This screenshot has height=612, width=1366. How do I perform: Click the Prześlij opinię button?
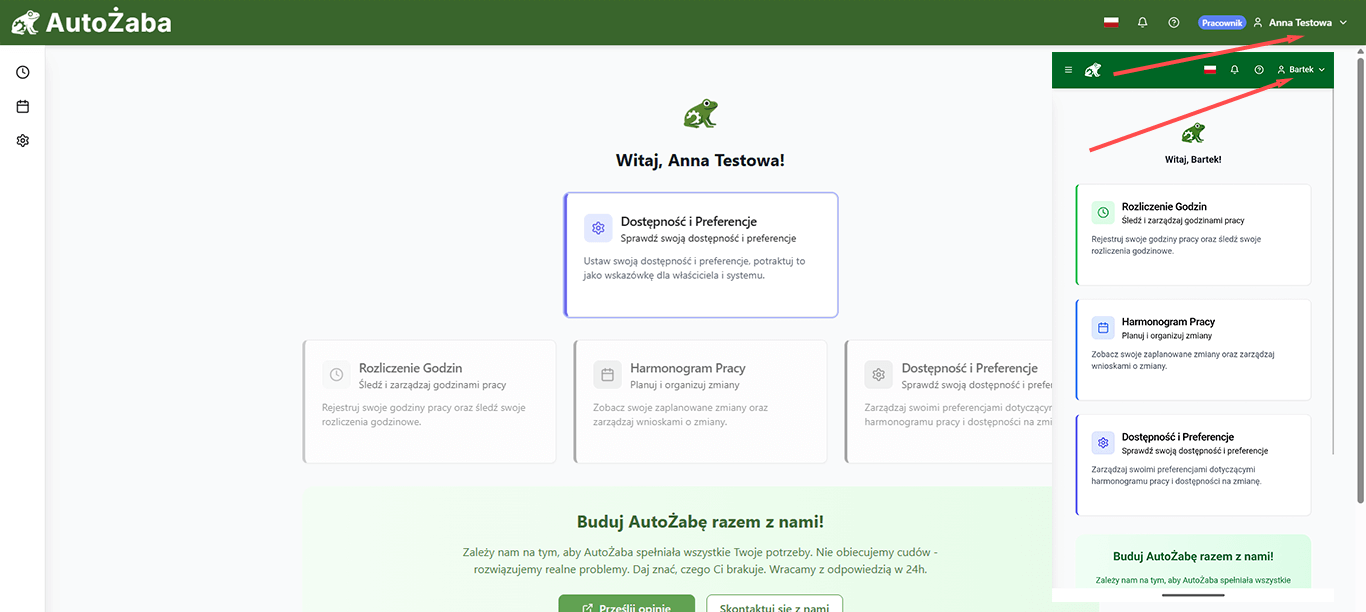627,604
